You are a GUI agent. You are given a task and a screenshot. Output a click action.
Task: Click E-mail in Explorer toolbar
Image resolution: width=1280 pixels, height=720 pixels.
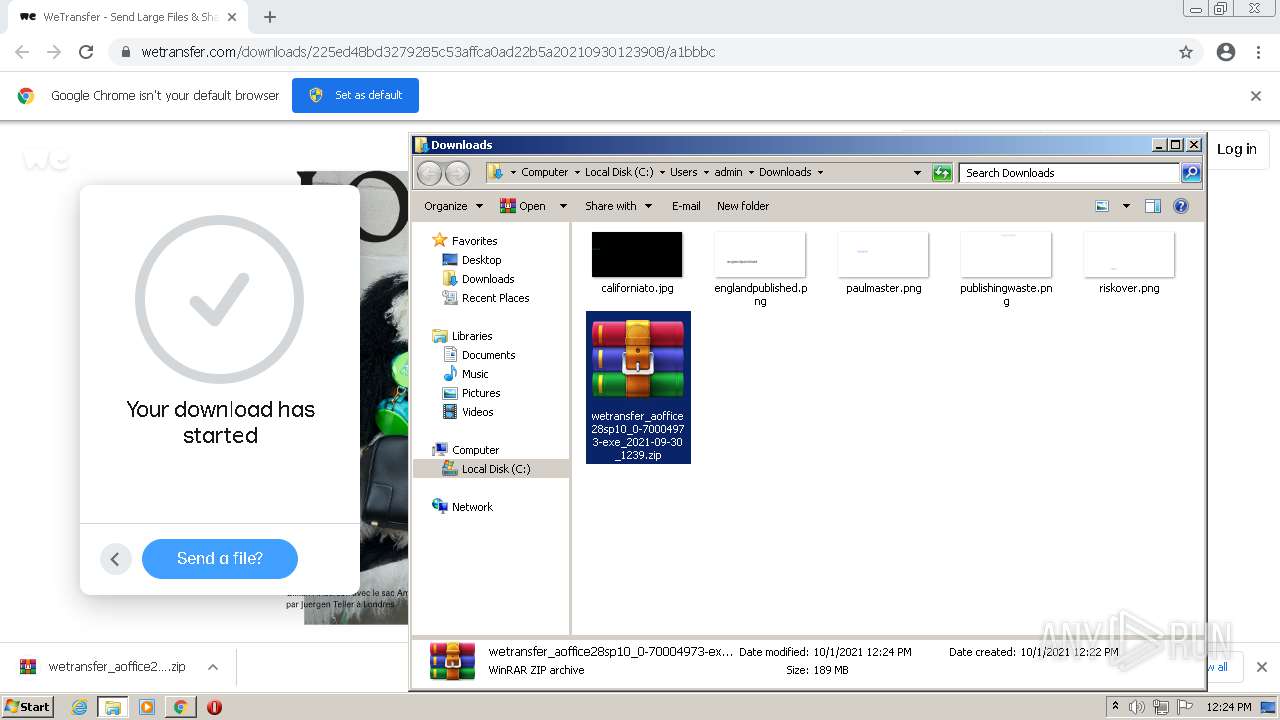point(686,206)
